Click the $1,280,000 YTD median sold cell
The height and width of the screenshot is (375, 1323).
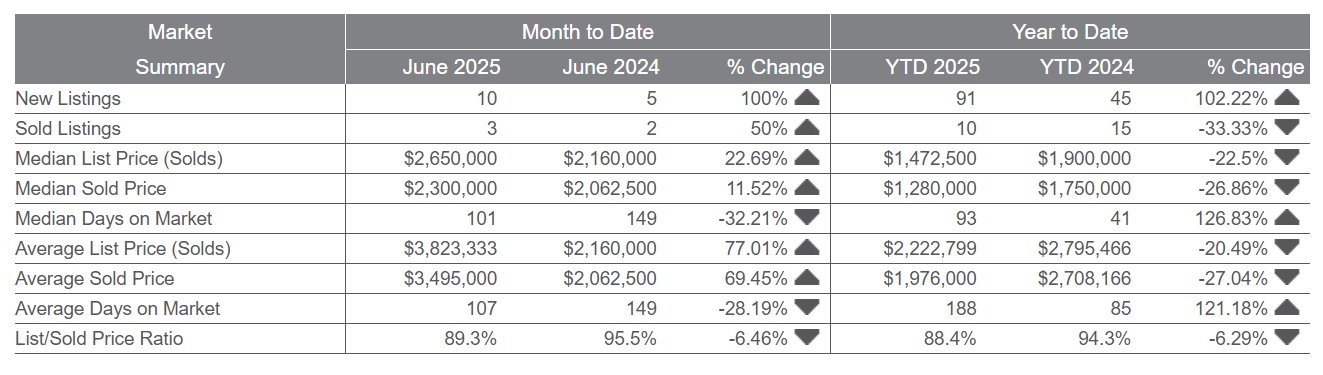(x=930, y=188)
